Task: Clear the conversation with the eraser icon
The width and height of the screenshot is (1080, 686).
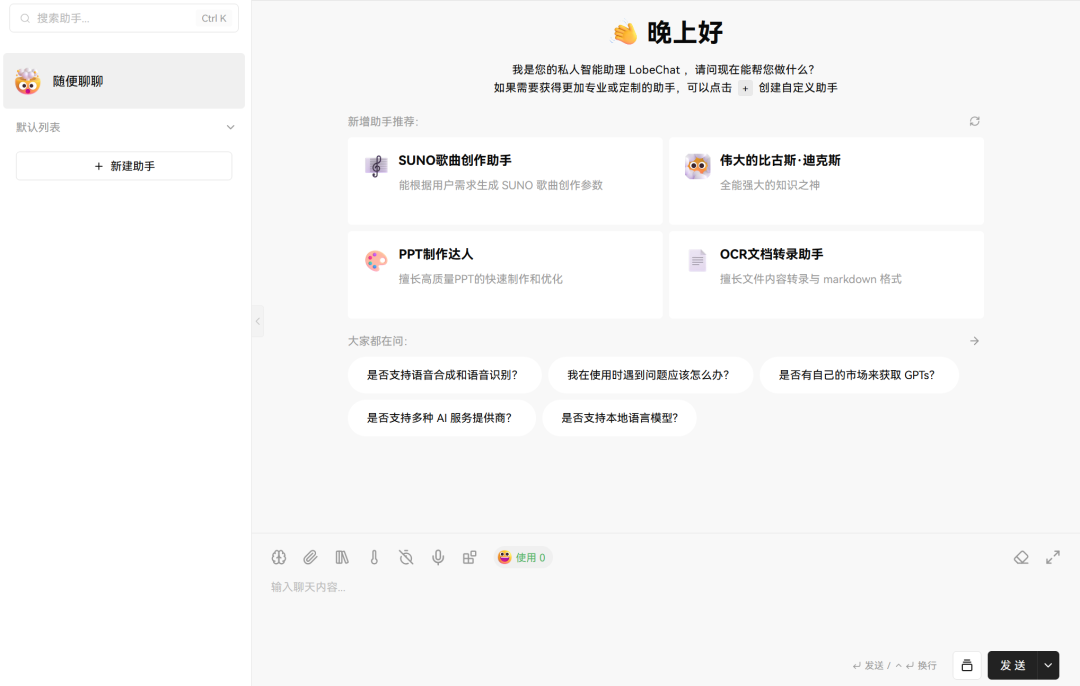Action: [1021, 557]
